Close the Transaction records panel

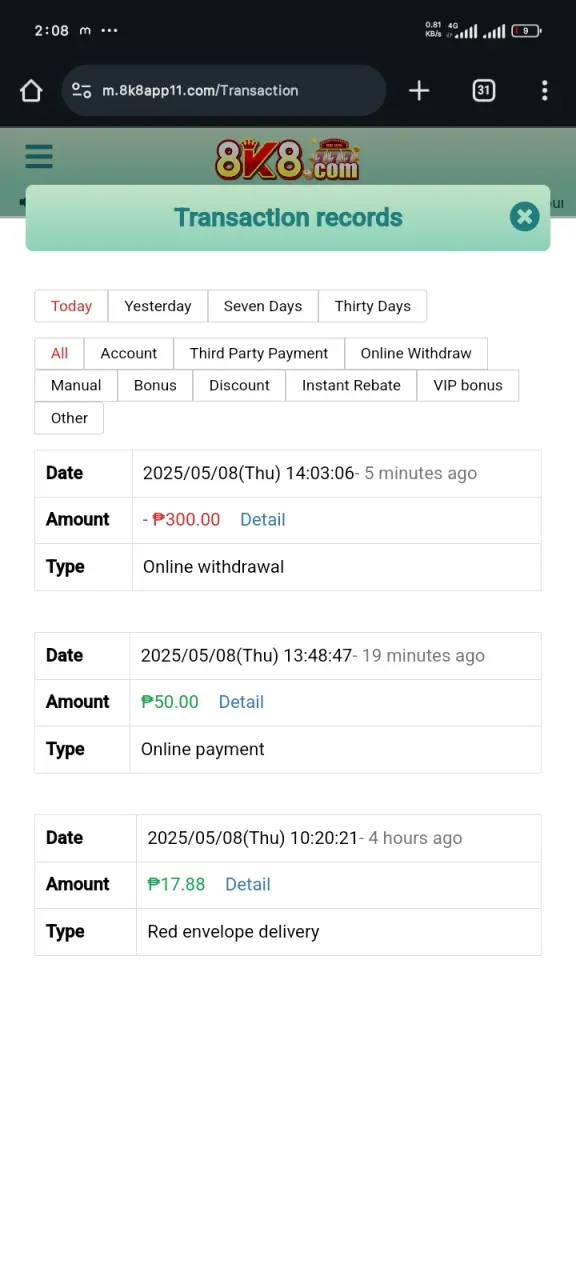click(x=524, y=217)
